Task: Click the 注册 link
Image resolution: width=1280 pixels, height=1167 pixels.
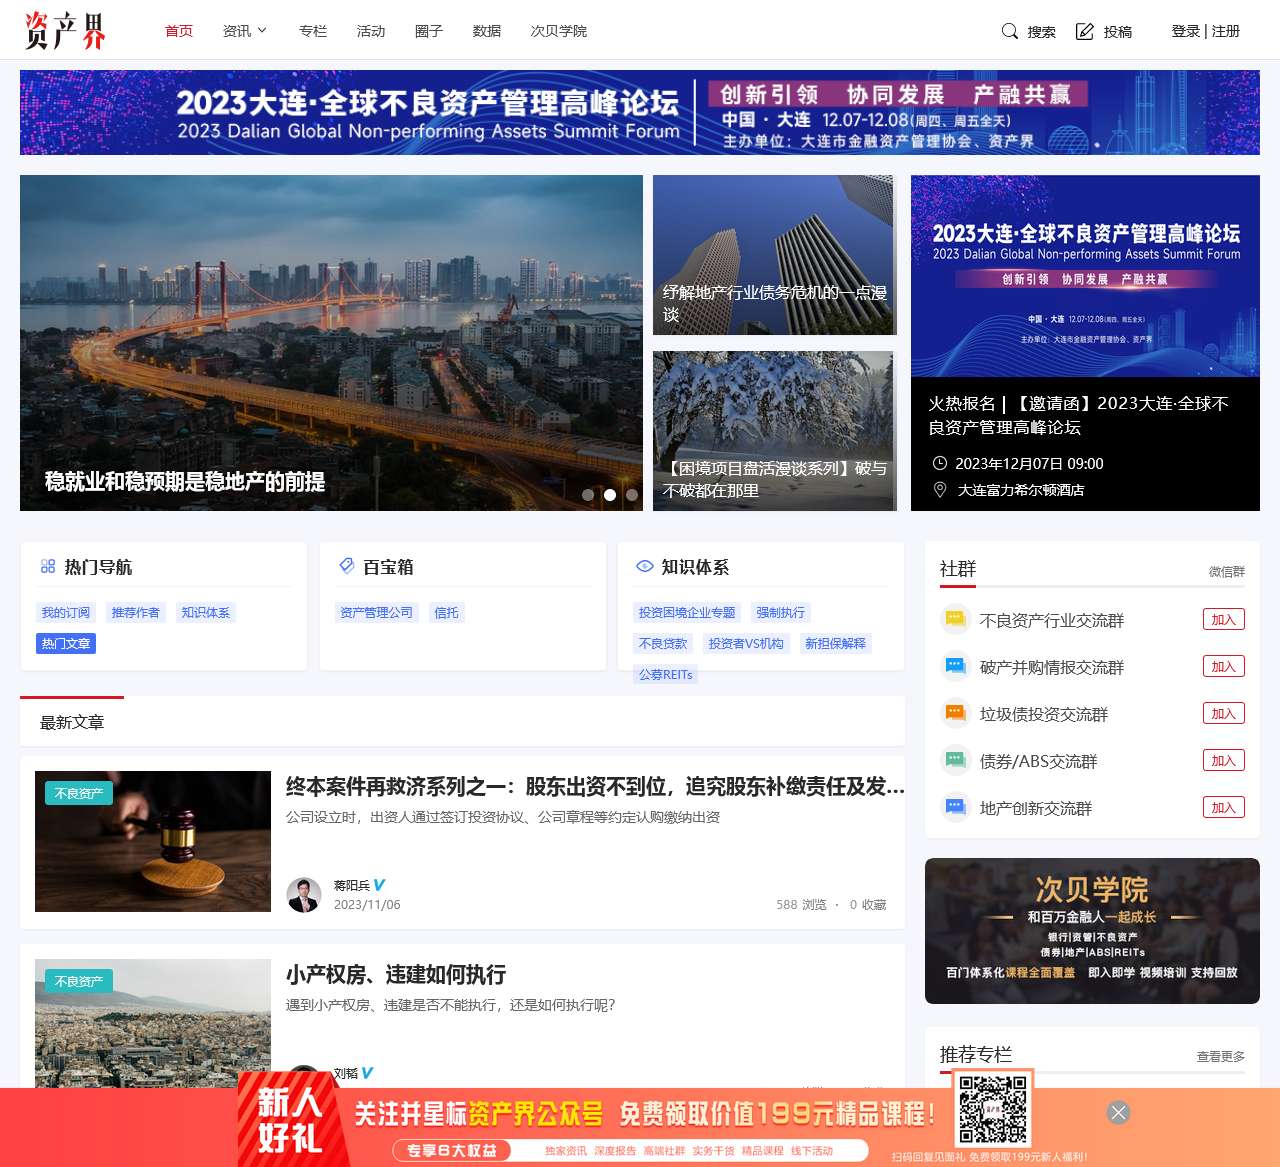Action: point(1226,31)
